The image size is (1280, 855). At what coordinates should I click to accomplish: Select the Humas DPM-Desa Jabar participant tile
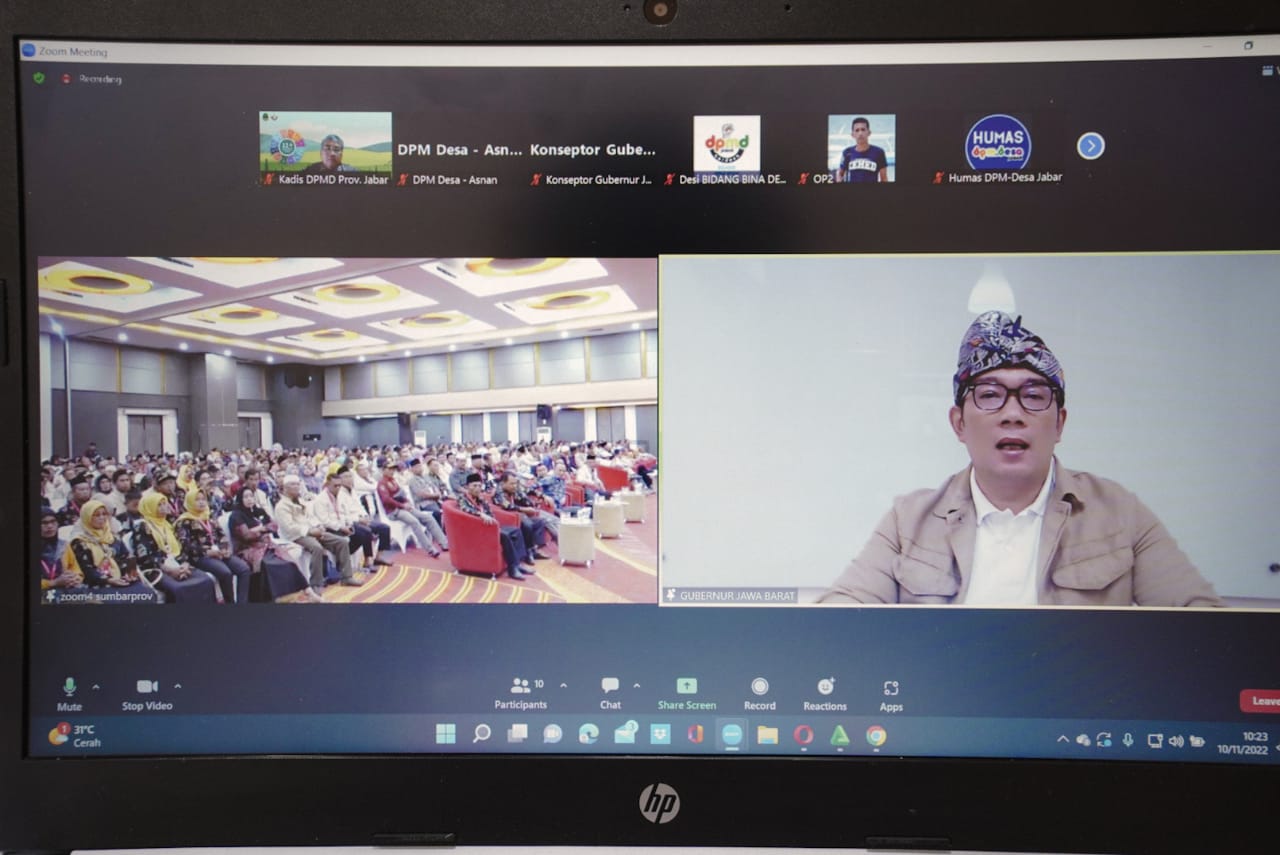point(998,150)
